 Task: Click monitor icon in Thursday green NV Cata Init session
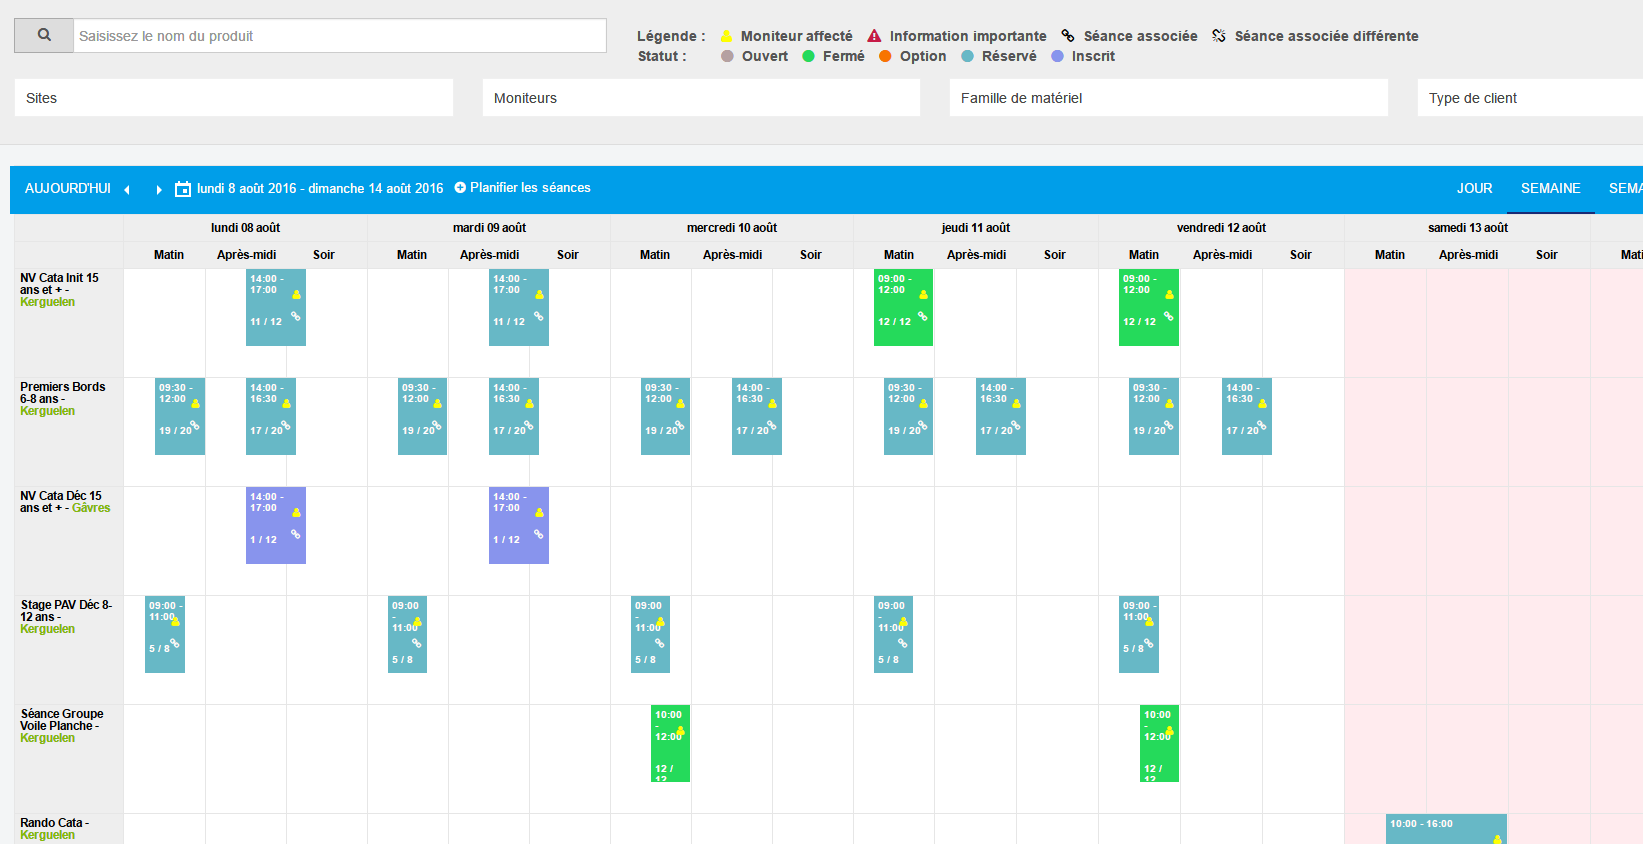tap(923, 294)
